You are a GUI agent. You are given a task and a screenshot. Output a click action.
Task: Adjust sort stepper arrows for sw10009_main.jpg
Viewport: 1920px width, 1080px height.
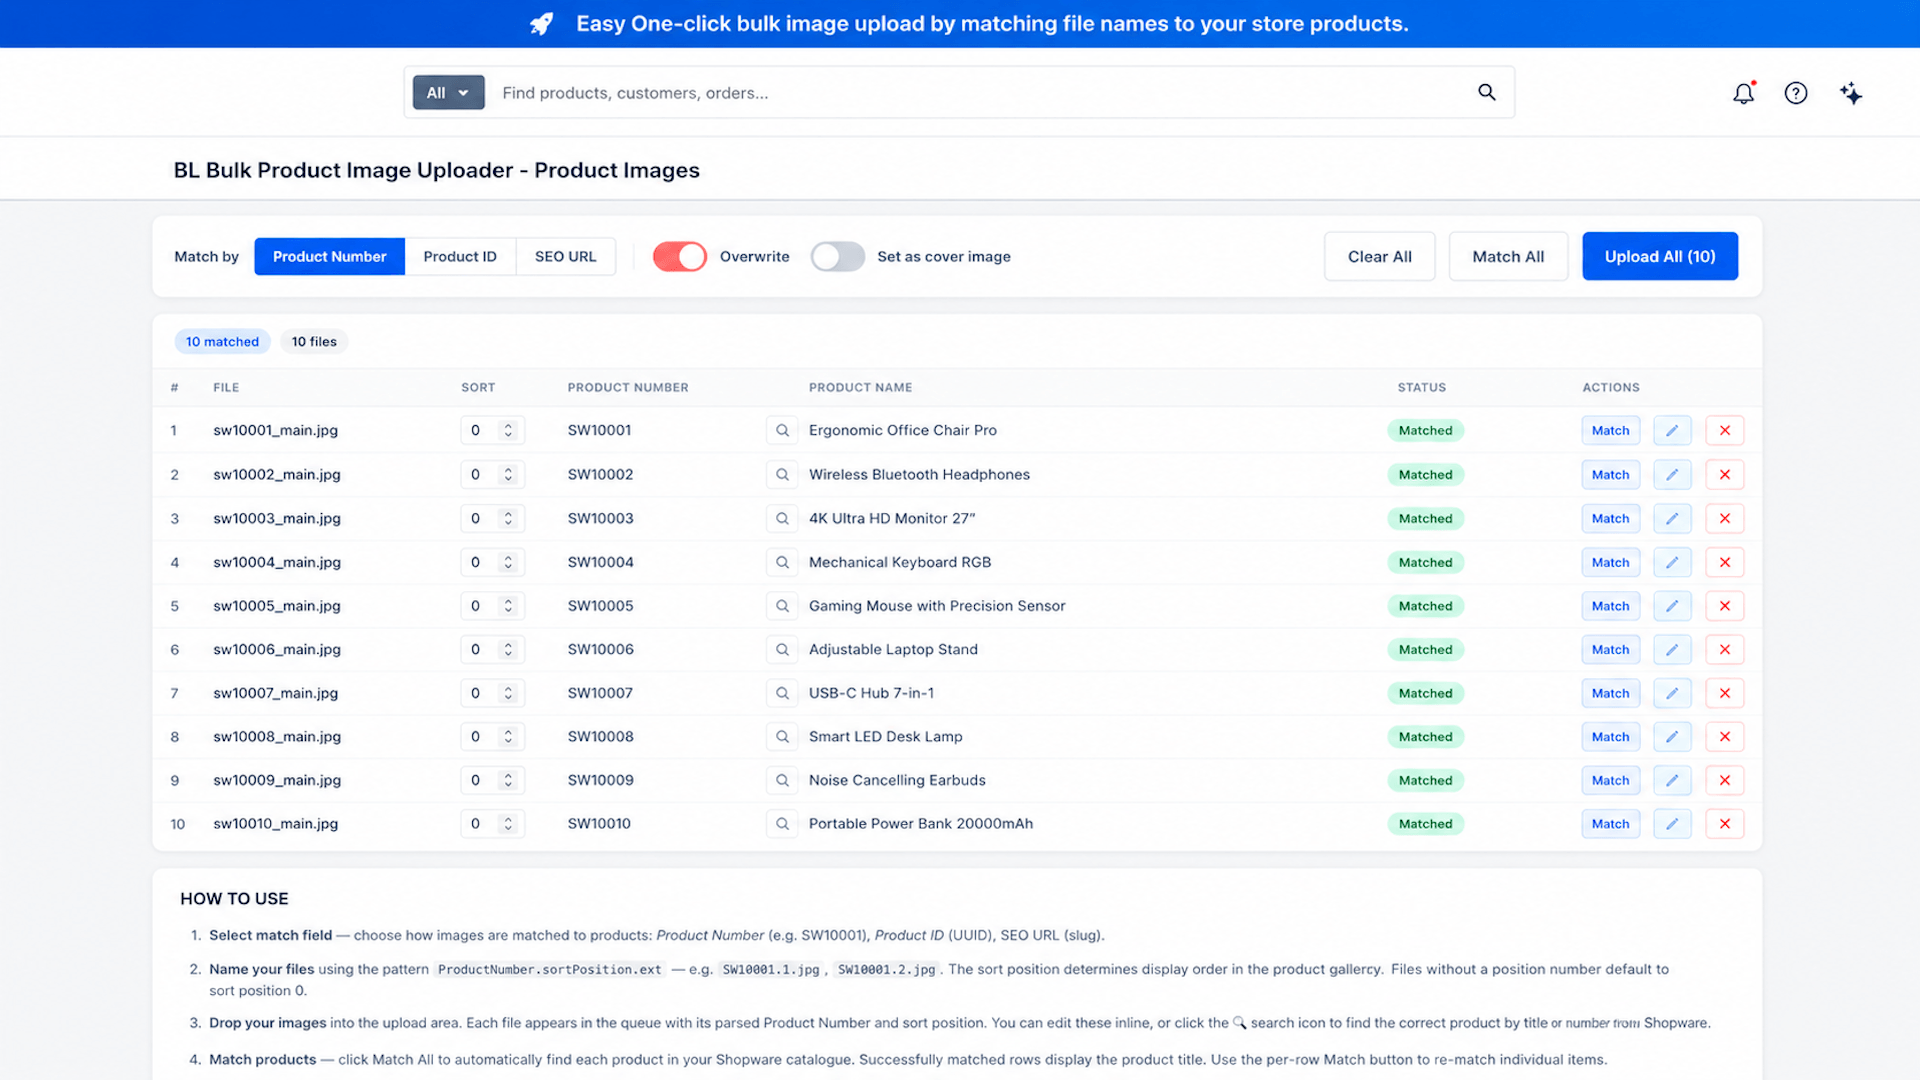pos(508,780)
